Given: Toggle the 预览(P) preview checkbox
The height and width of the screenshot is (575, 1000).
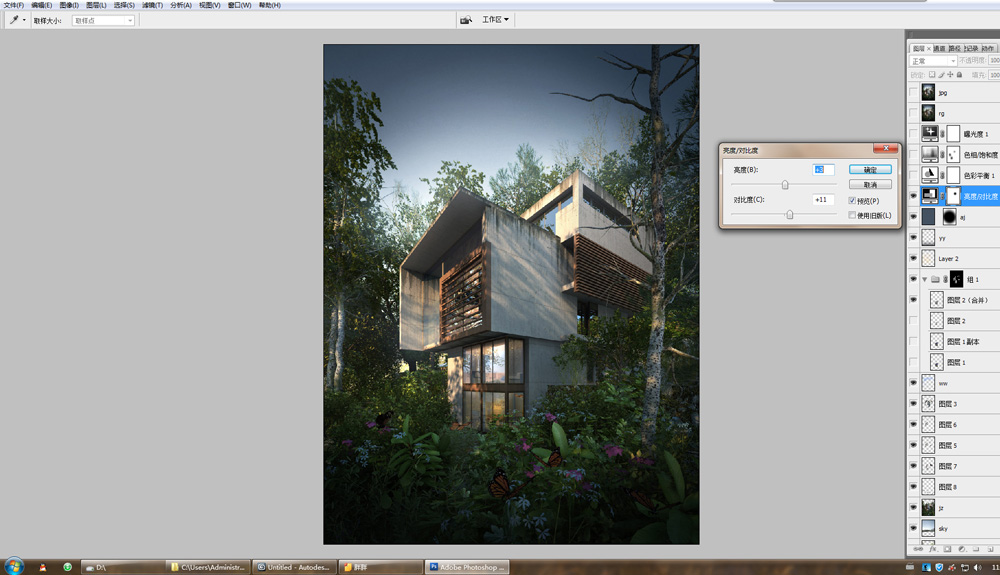Looking at the screenshot, I should pos(852,200).
